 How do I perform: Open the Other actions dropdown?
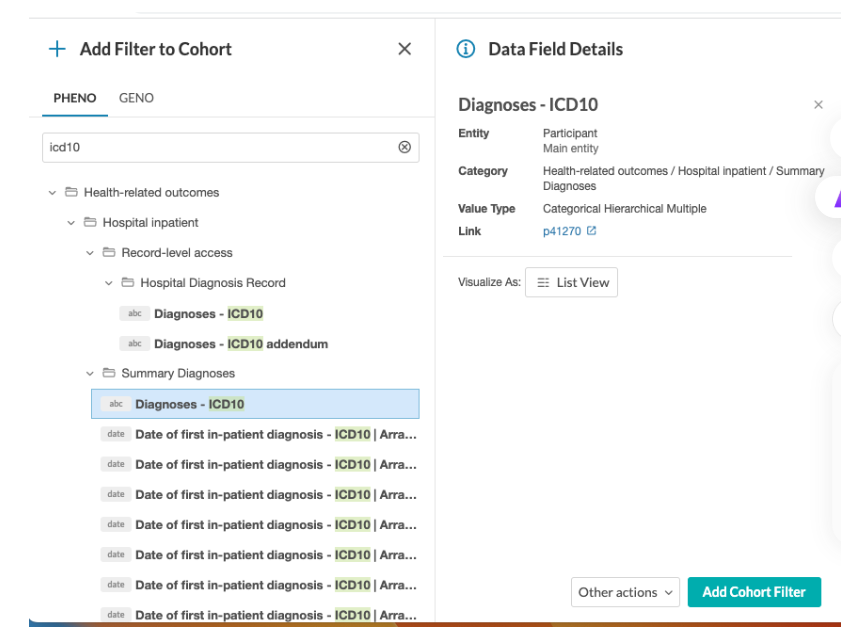point(625,592)
